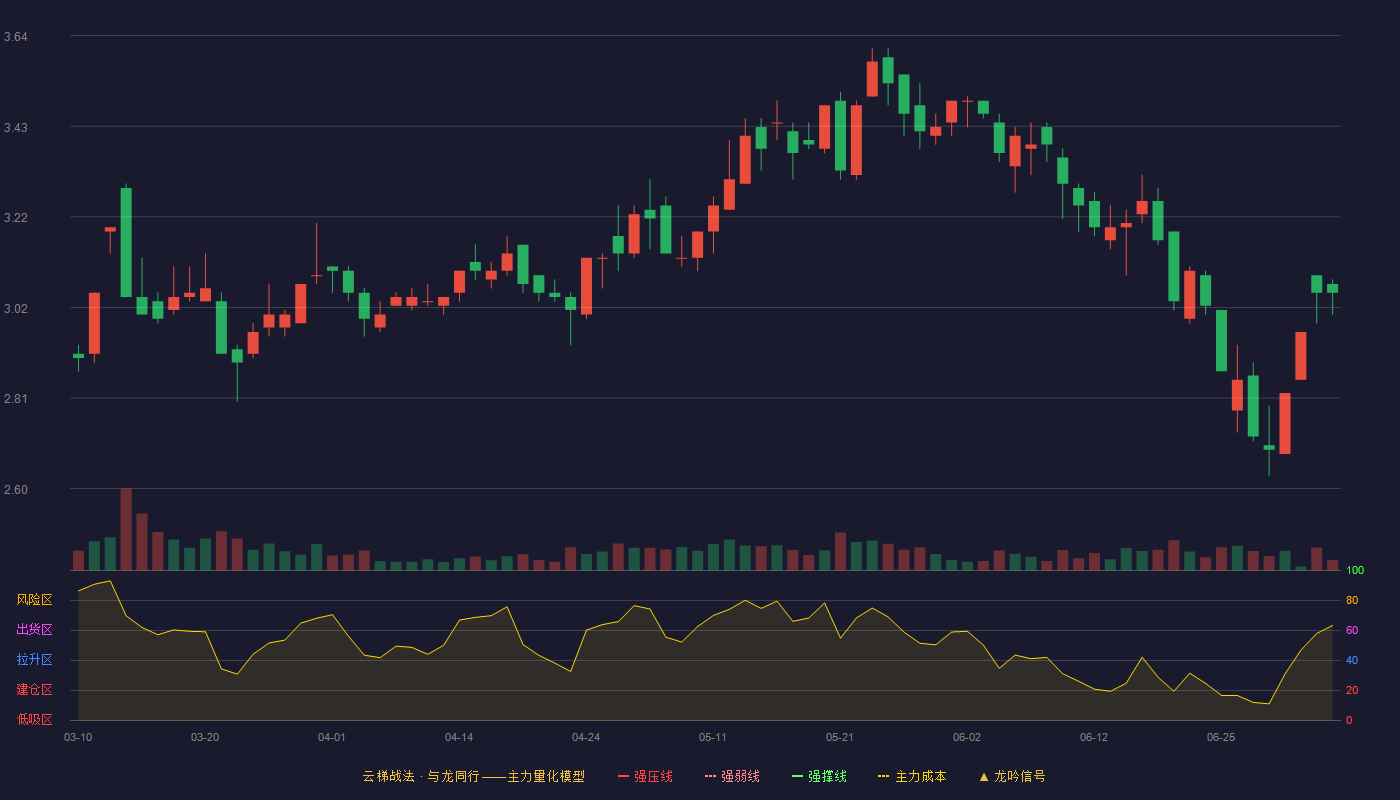Select the large green candlestick after 03-10
Screen dimensions: 1400x800
[x=126, y=242]
